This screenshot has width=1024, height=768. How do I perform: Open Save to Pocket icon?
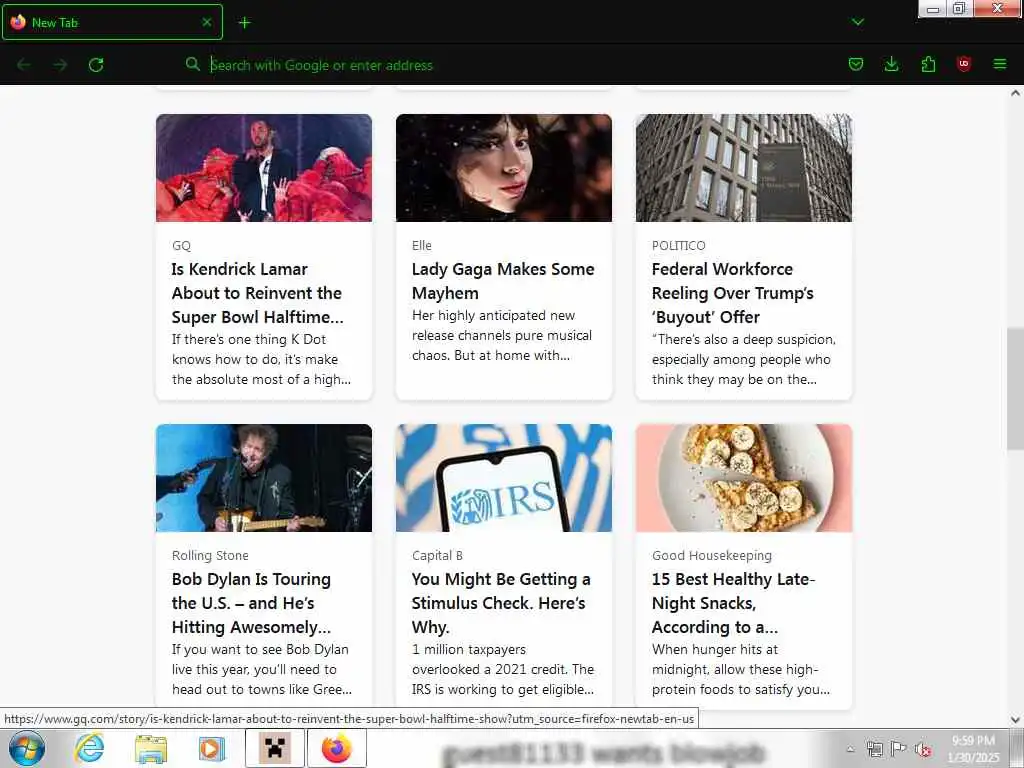tap(856, 64)
